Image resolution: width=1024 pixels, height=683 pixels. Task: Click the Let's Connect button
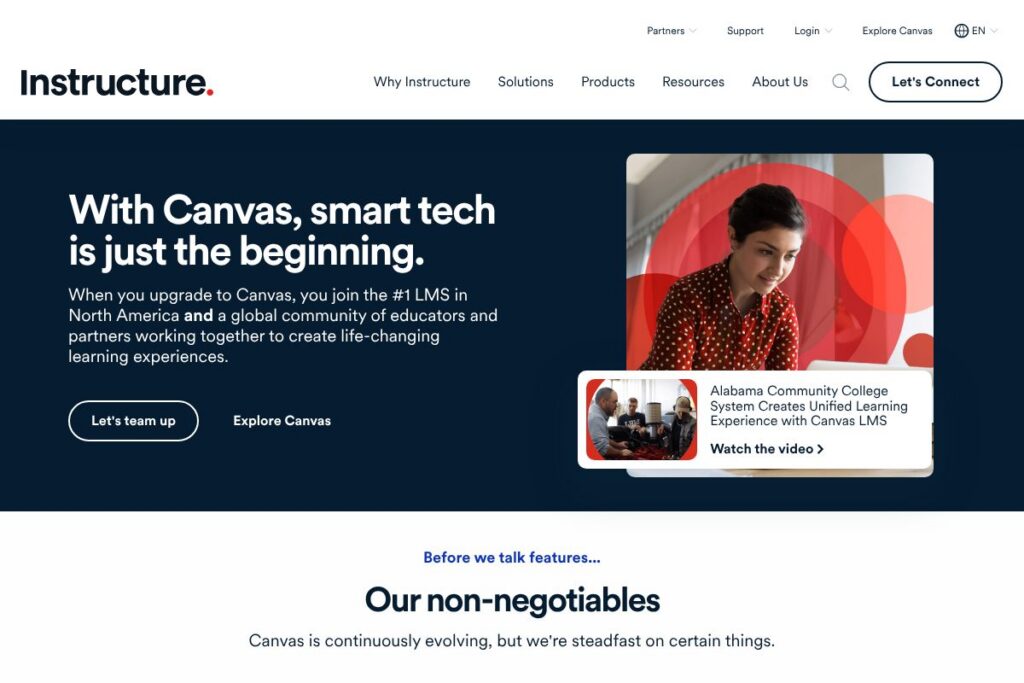pyautogui.click(x=935, y=82)
